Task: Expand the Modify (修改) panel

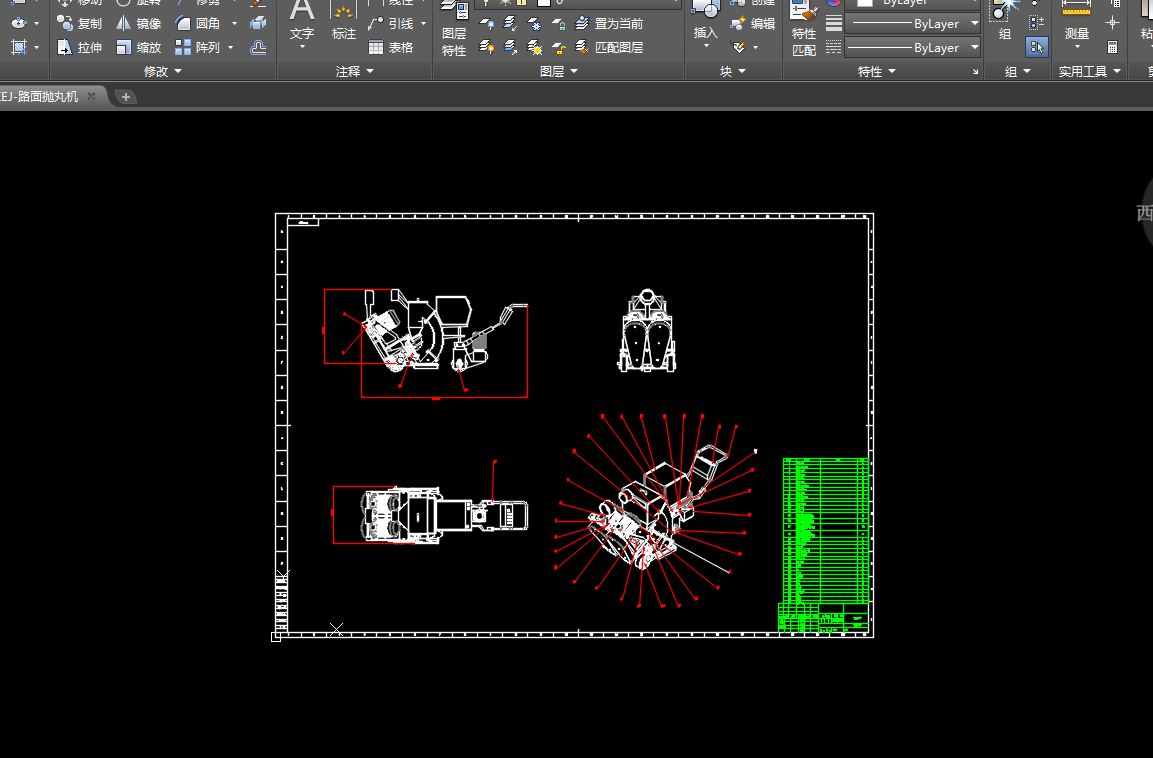Action: click(x=163, y=71)
